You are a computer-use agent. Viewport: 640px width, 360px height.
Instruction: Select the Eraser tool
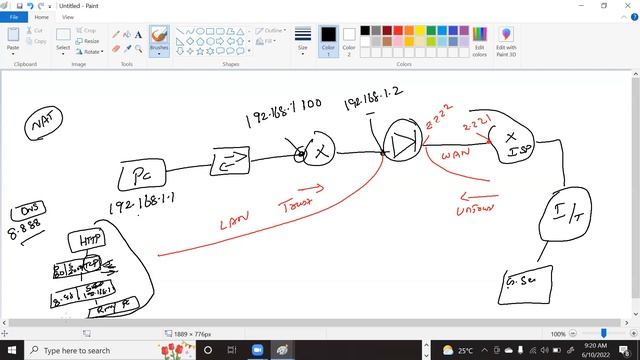(116, 49)
